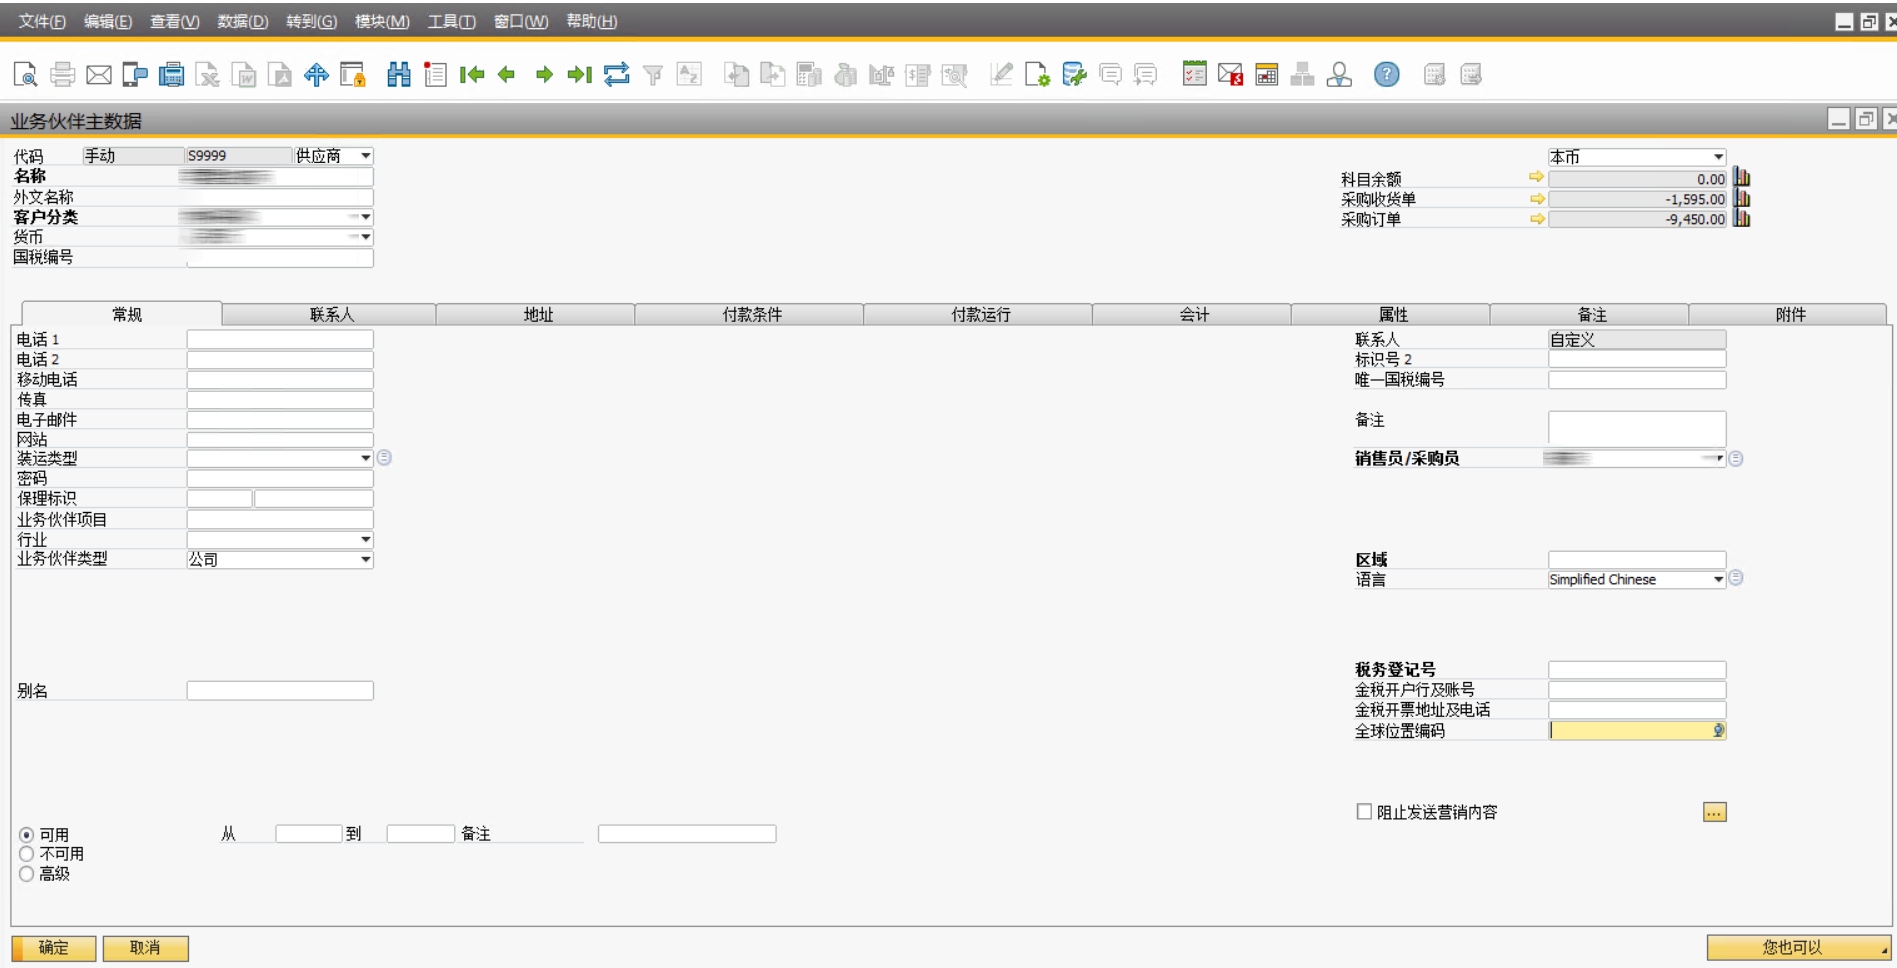Open the 工具(T) menu

click(x=452, y=21)
